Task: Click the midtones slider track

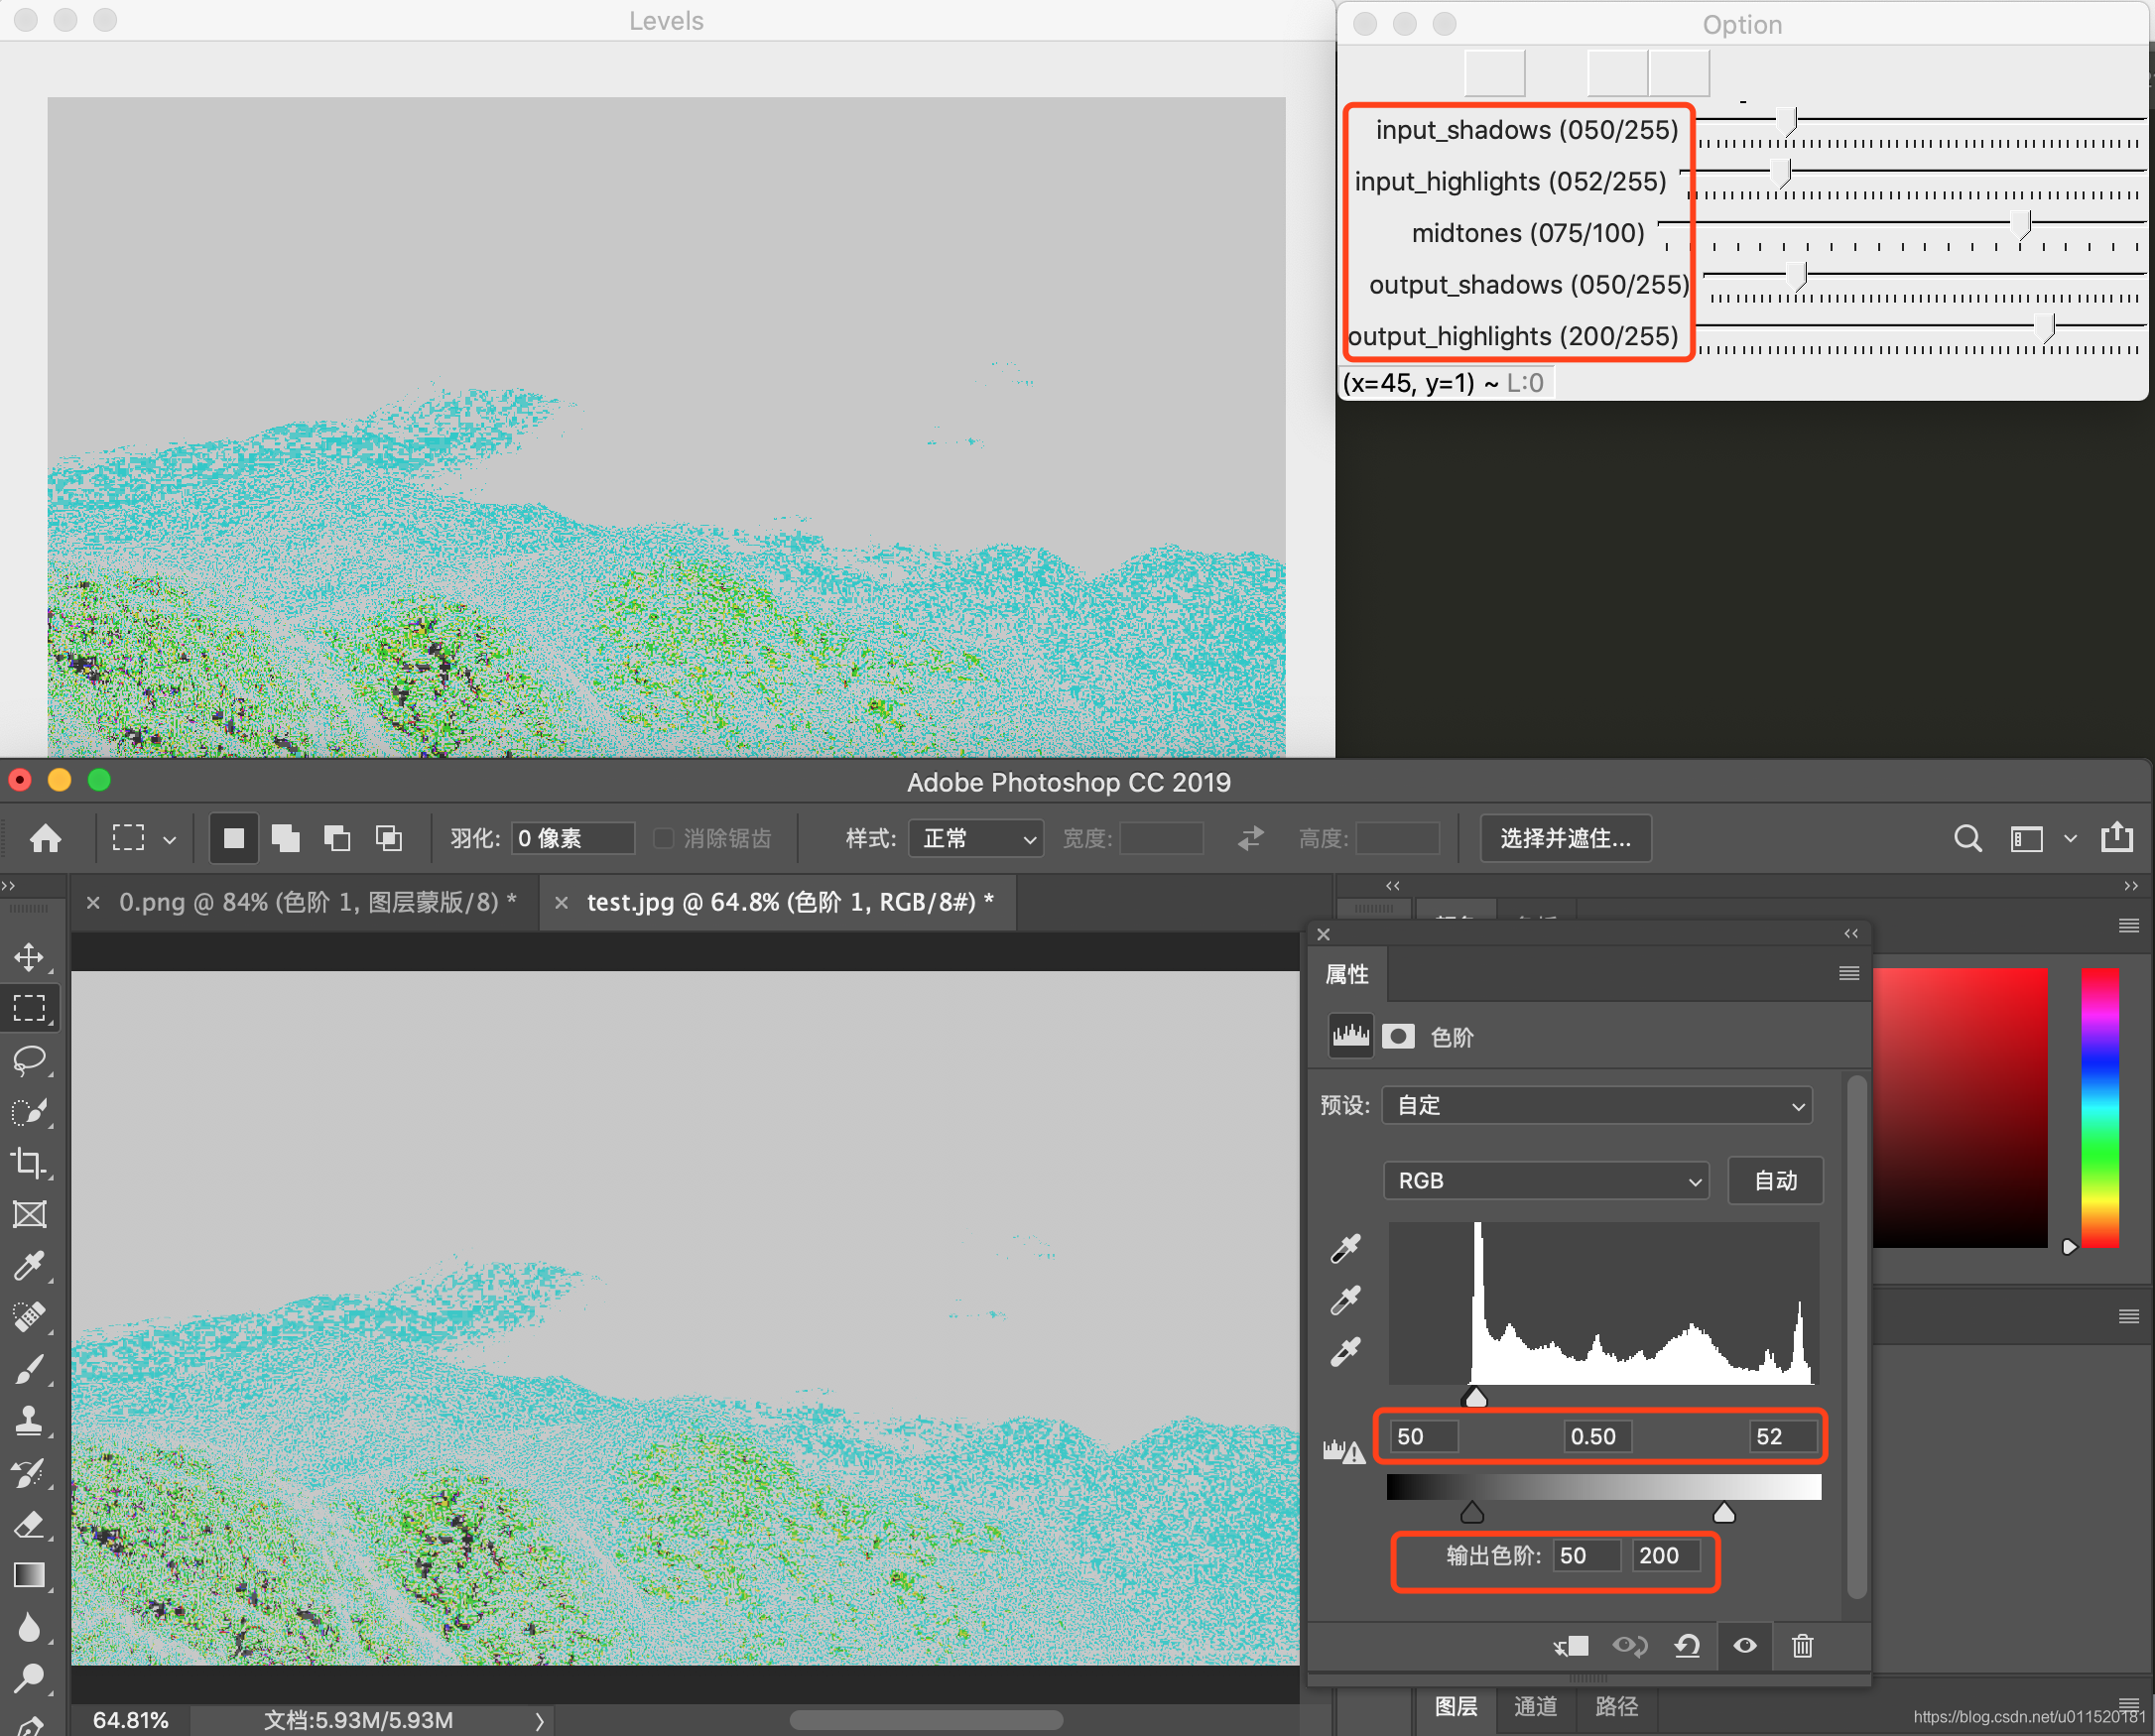Action: pyautogui.click(x=1850, y=222)
